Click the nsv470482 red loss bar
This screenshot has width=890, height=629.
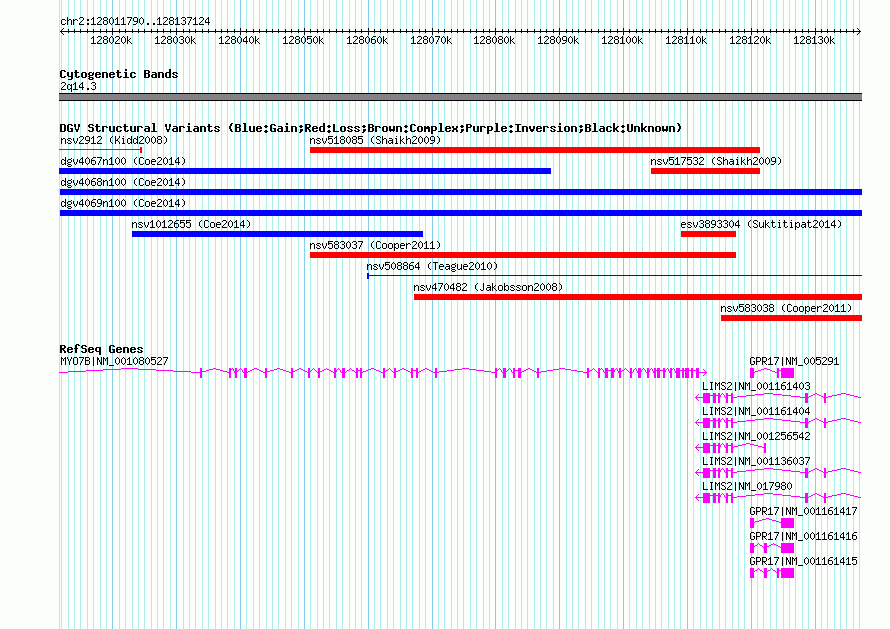coord(638,297)
